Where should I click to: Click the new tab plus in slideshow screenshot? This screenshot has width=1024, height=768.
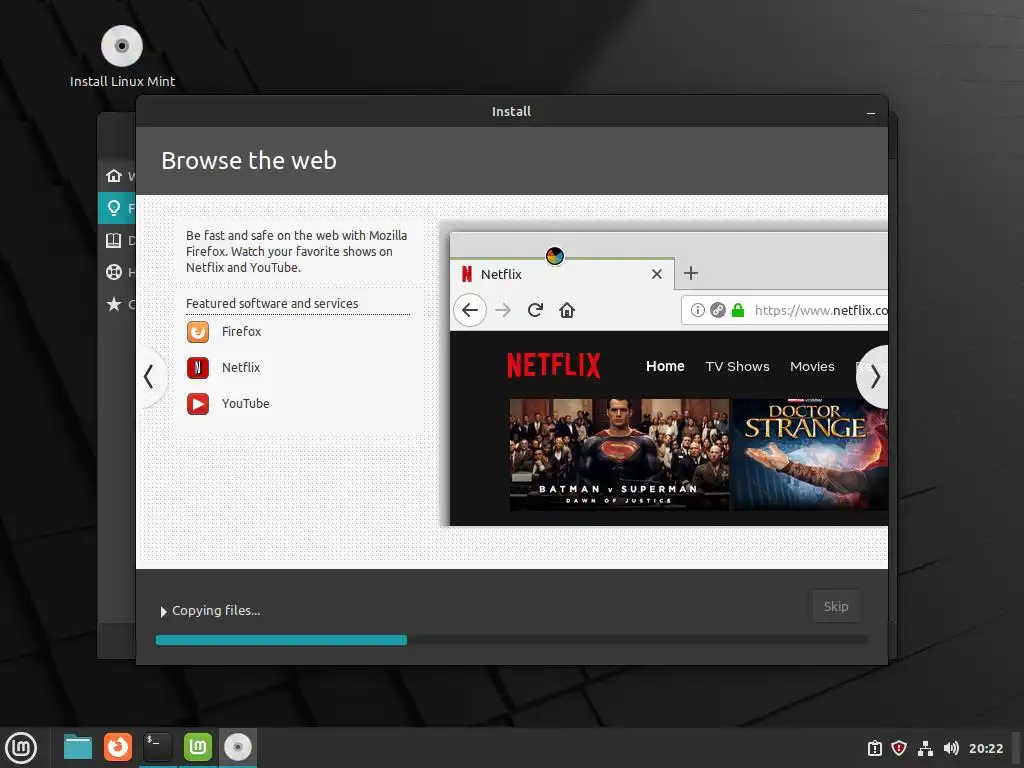point(691,273)
